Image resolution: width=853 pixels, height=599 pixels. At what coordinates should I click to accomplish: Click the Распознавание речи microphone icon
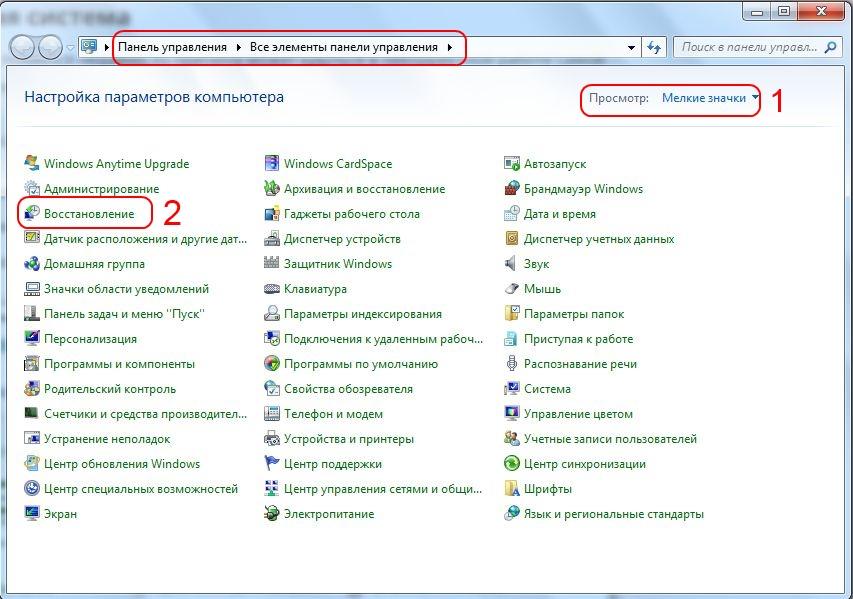point(511,363)
